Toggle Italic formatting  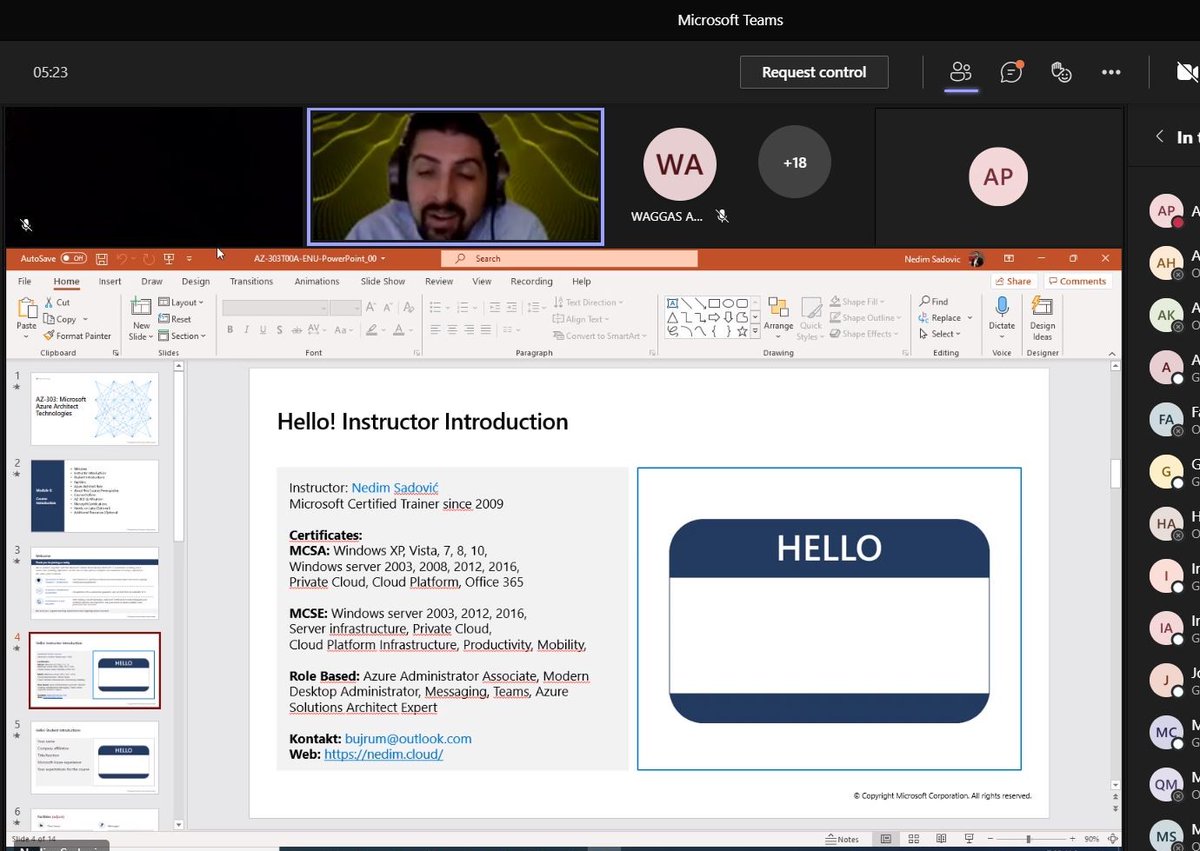(x=246, y=330)
